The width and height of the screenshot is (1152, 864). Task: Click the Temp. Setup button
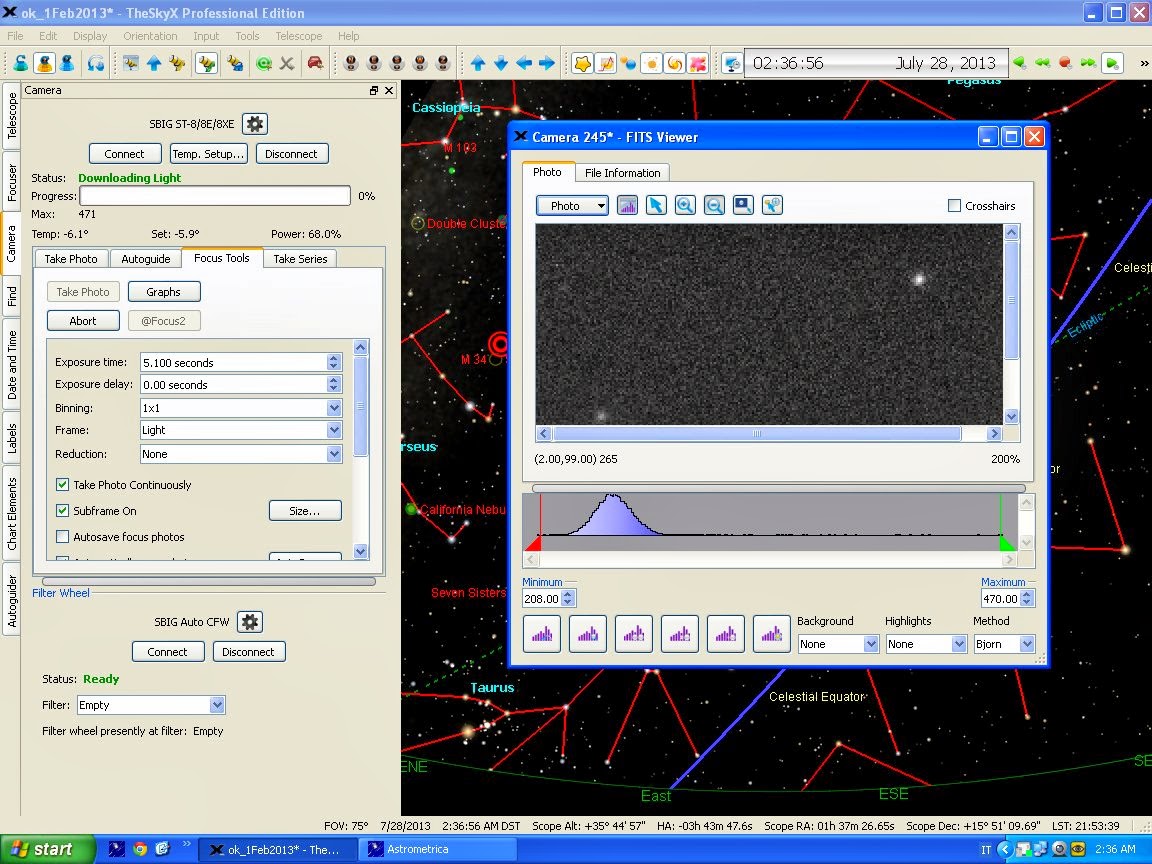tap(208, 154)
